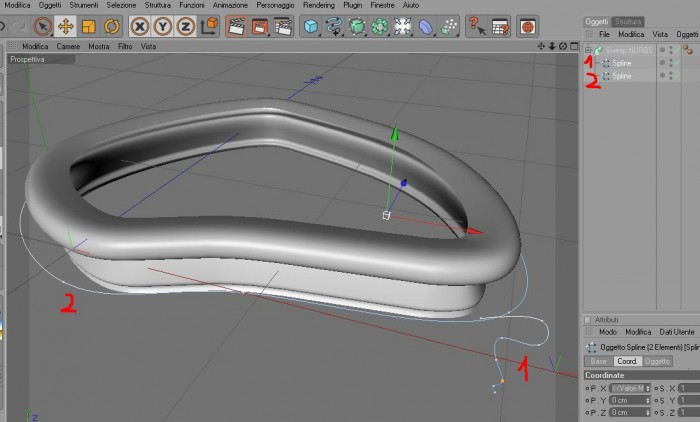
Task: Click the Coord. button in Attributes
Action: [x=627, y=361]
